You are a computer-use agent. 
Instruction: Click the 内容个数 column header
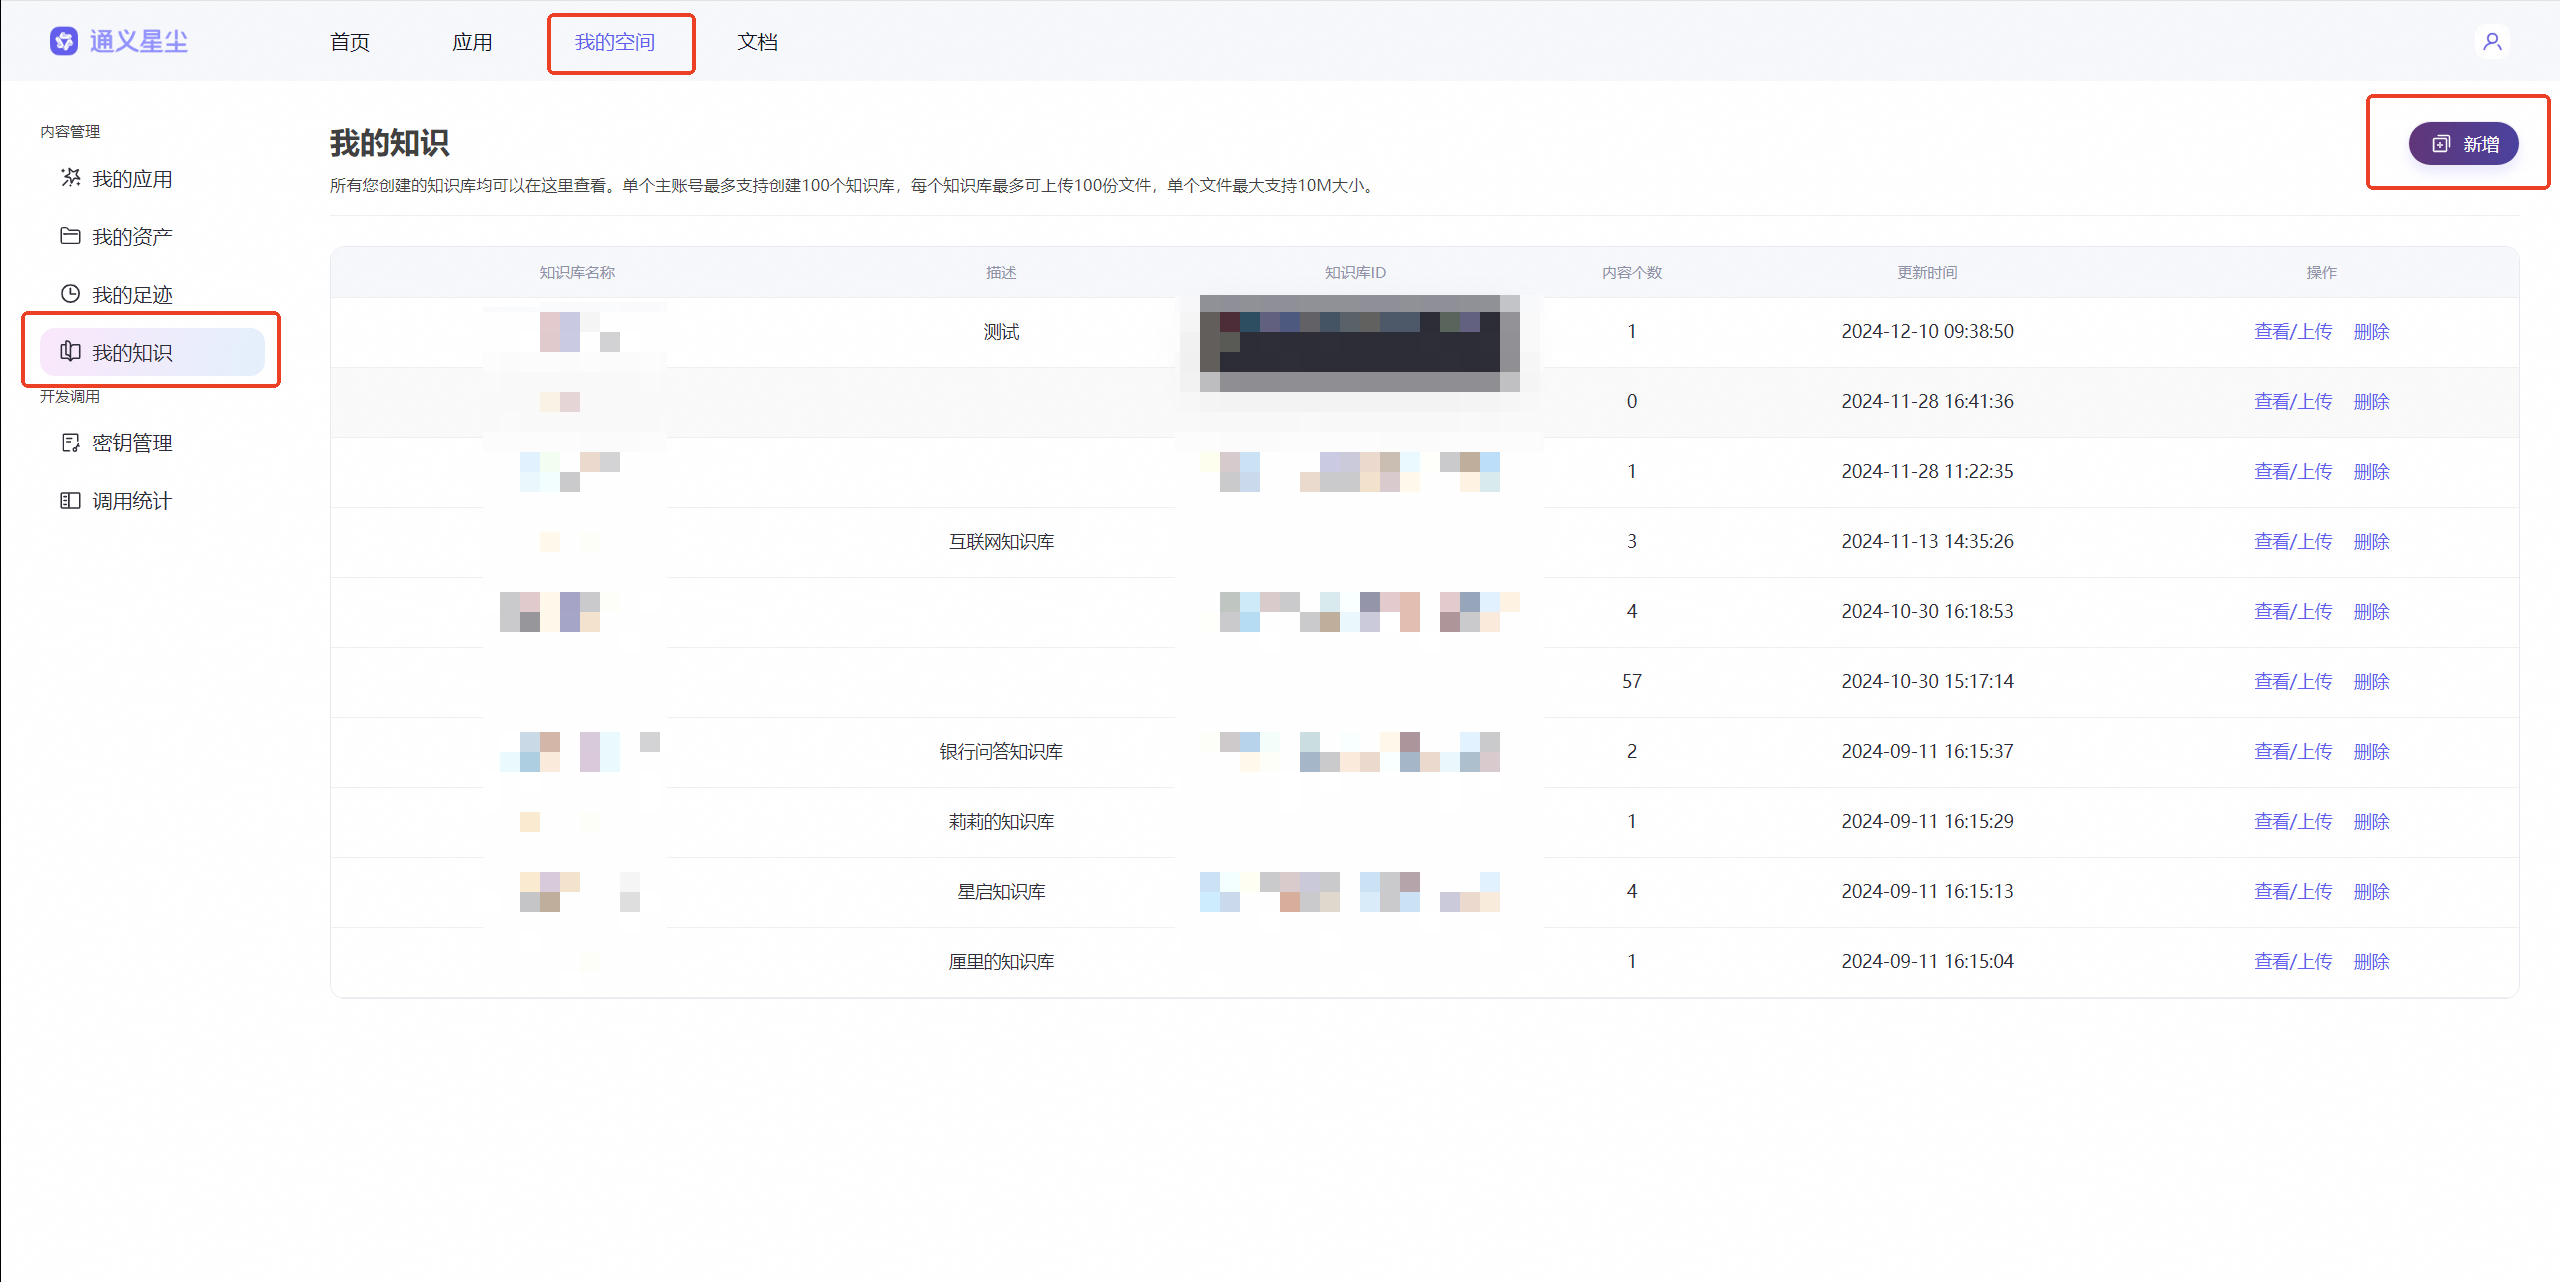(1632, 272)
